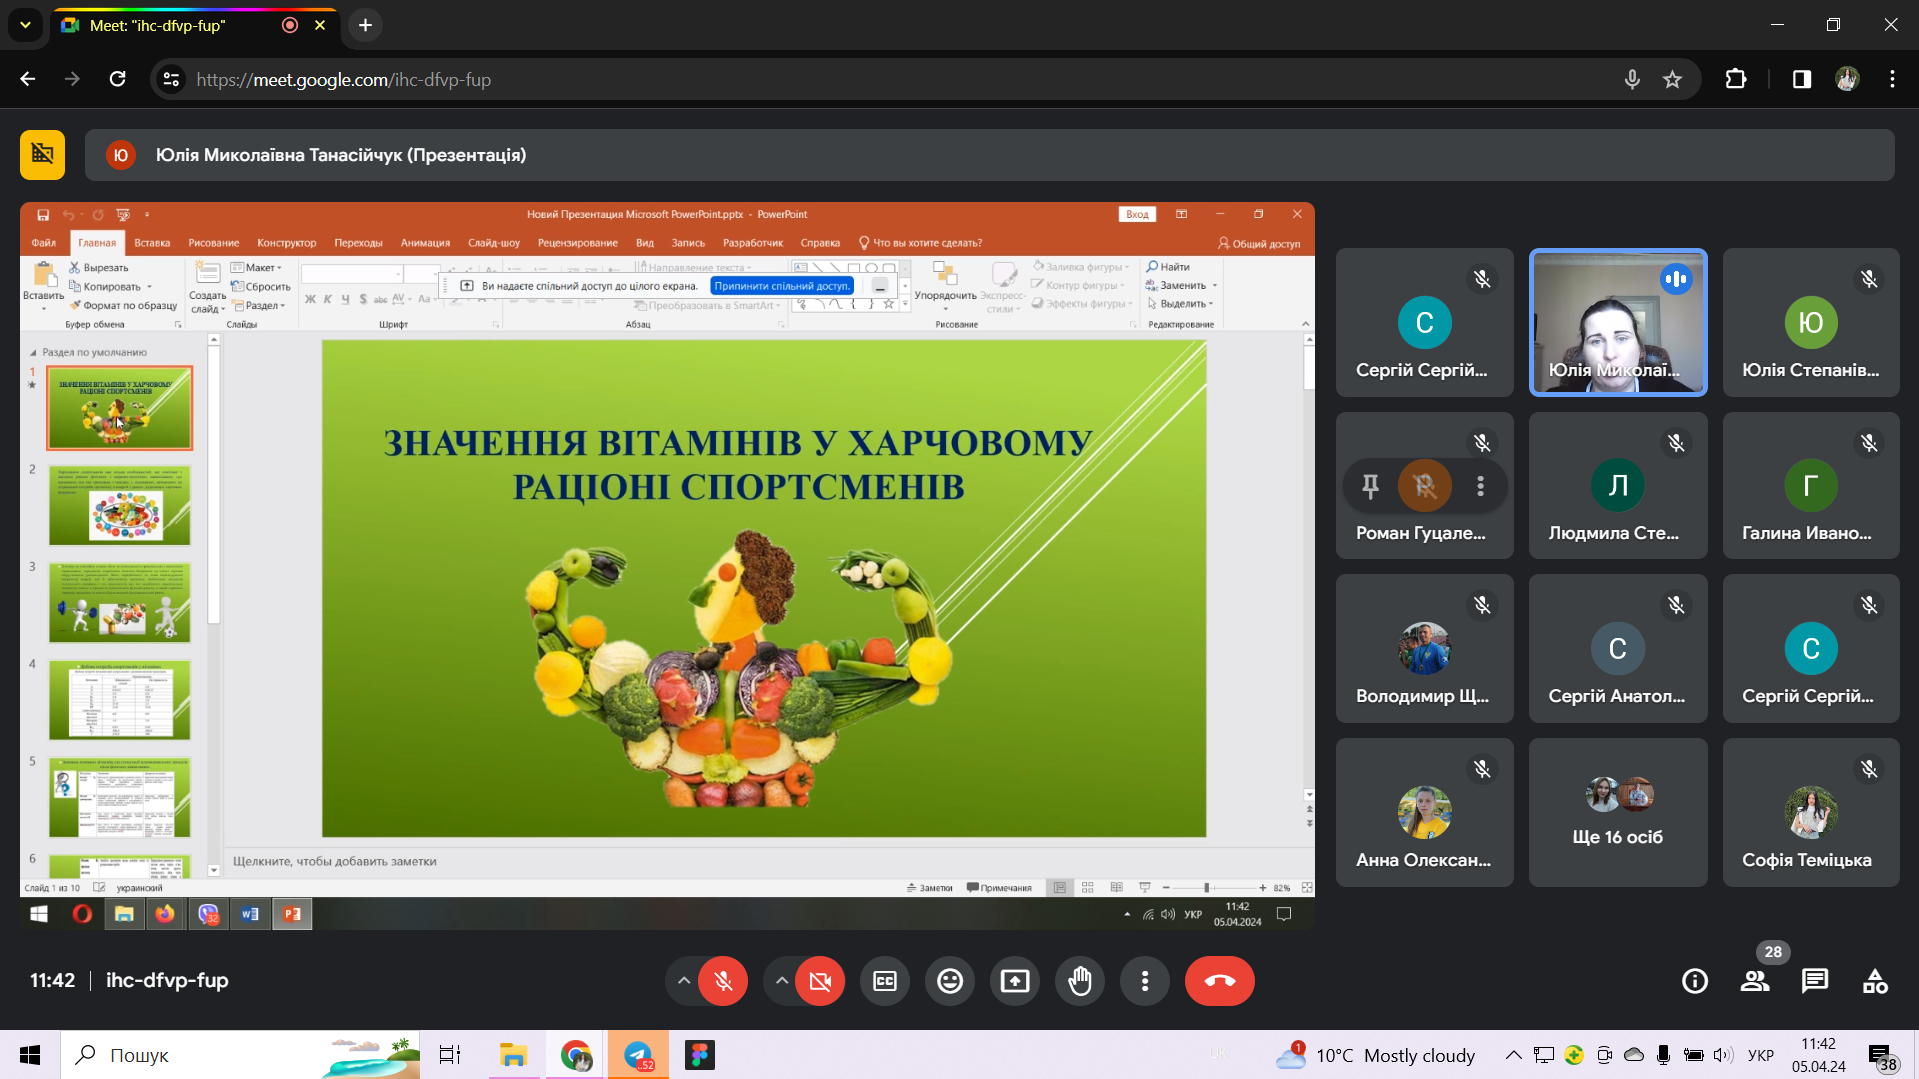Screen dimensions: 1919x1079
Task: Open File Explorer from taskbar
Action: click(x=513, y=1055)
